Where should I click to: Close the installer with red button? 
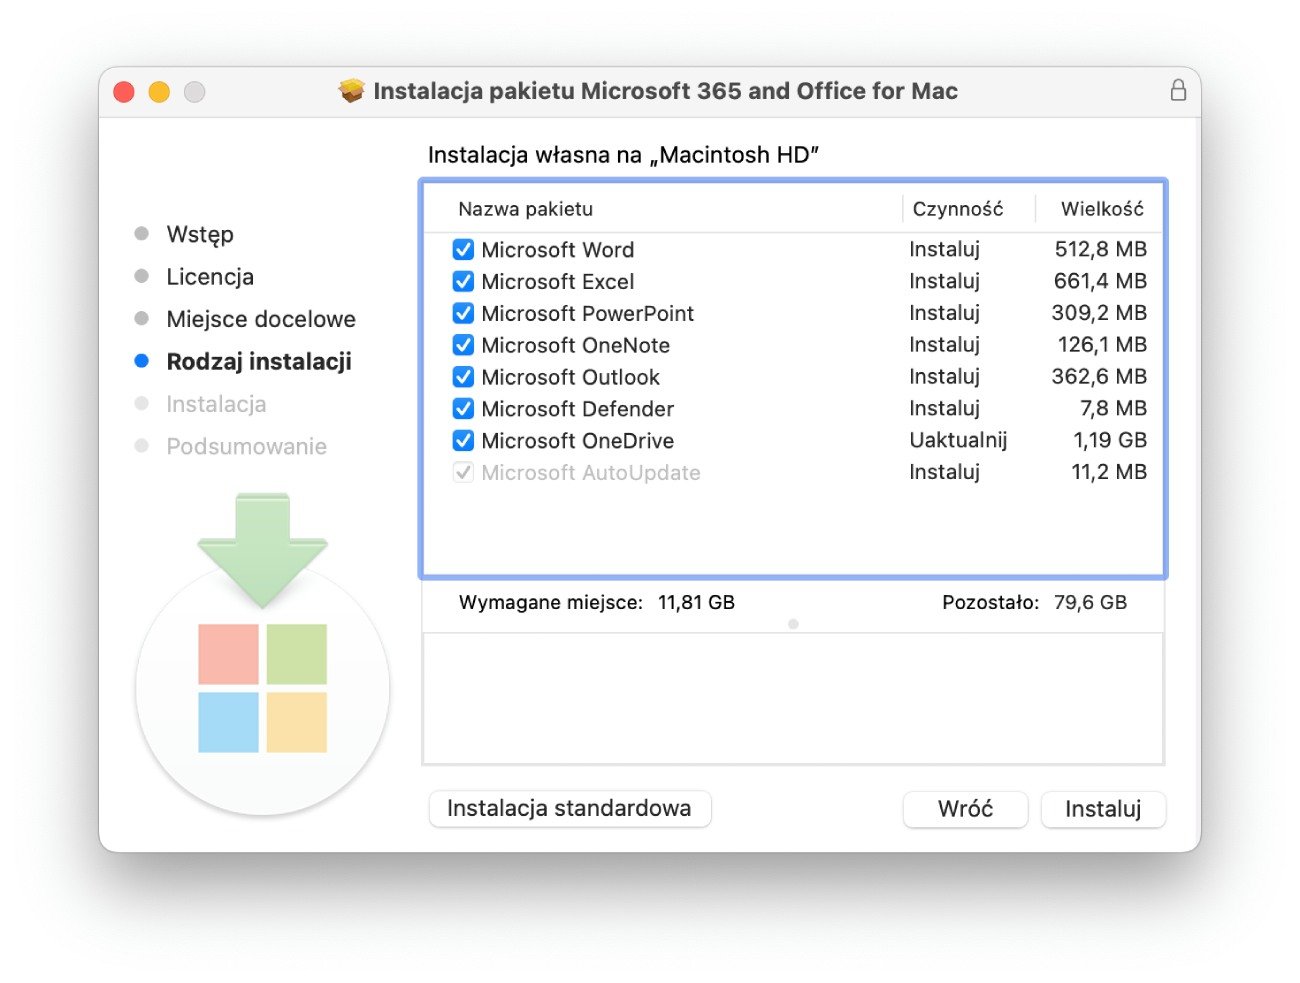click(x=124, y=92)
